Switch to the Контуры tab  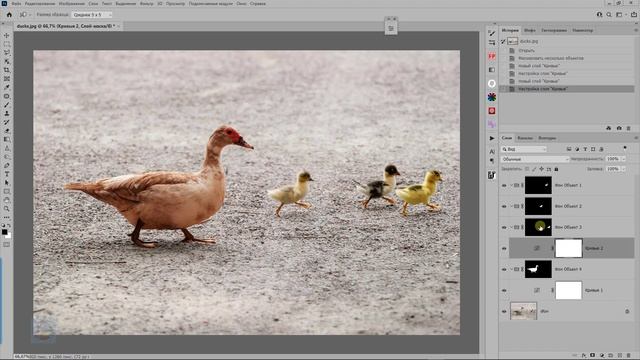(547, 138)
